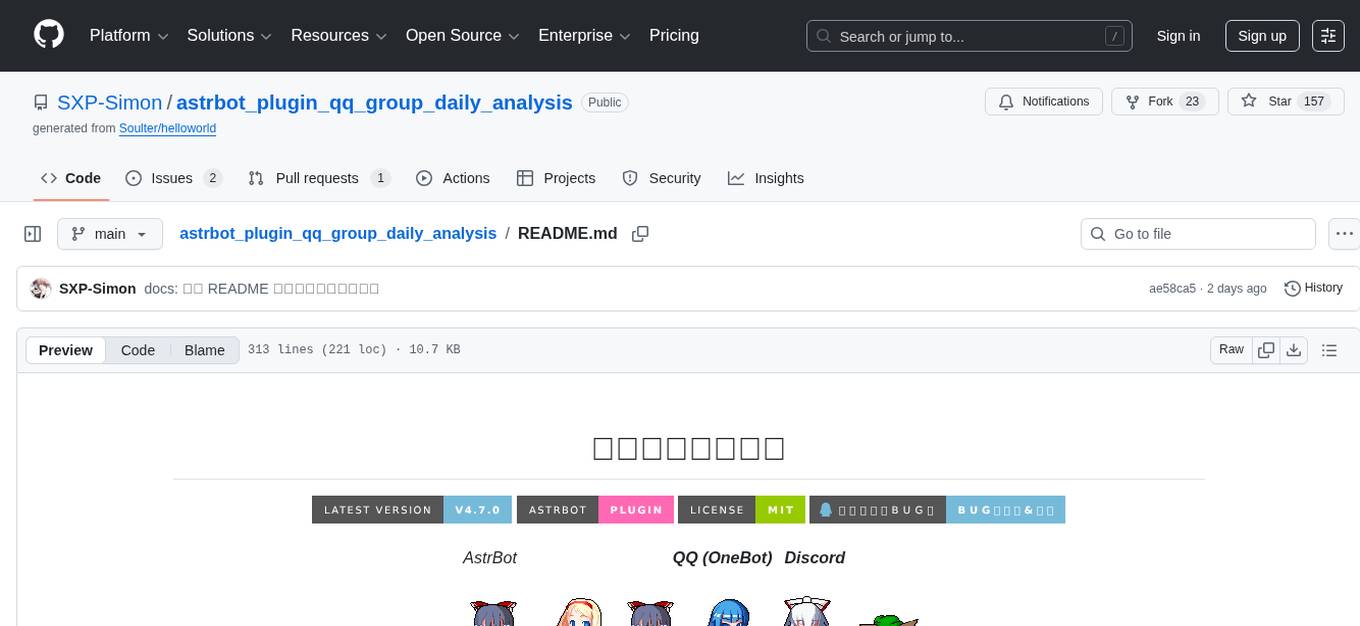The image size is (1360, 626).
Task: Fork this repository
Action: (1163, 101)
